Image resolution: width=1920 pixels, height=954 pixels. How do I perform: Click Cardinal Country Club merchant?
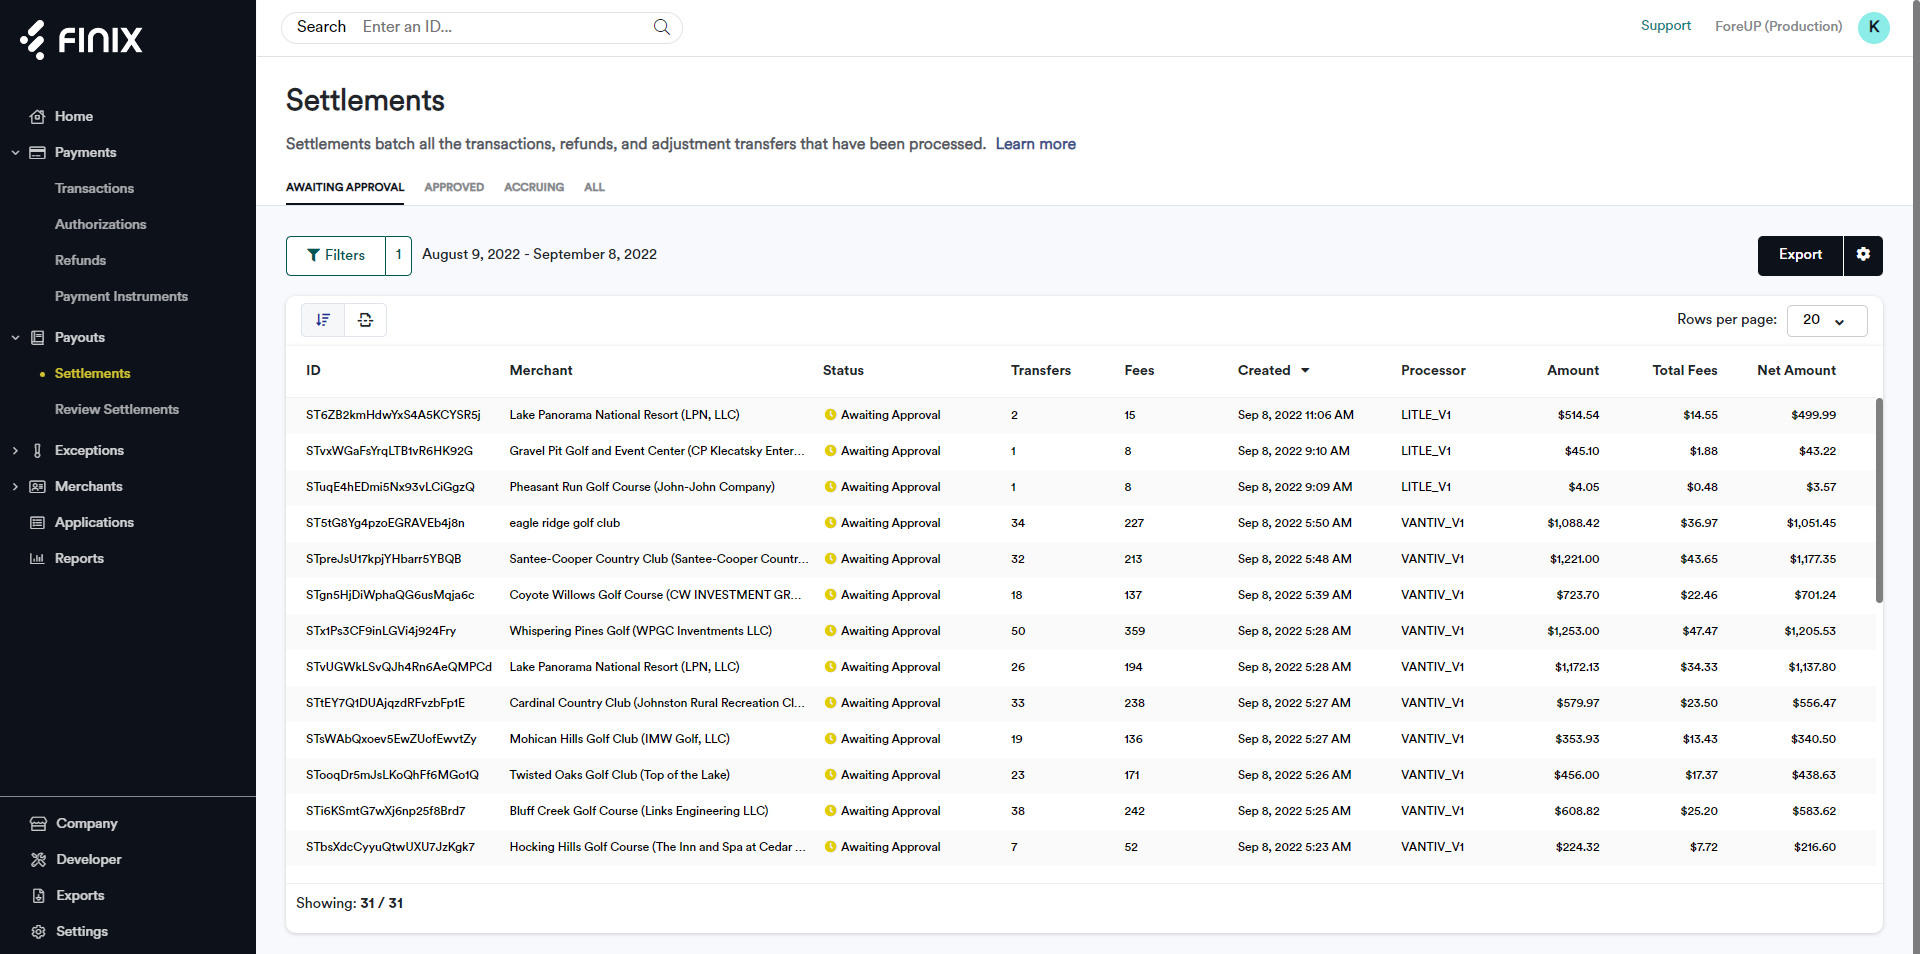pos(657,703)
